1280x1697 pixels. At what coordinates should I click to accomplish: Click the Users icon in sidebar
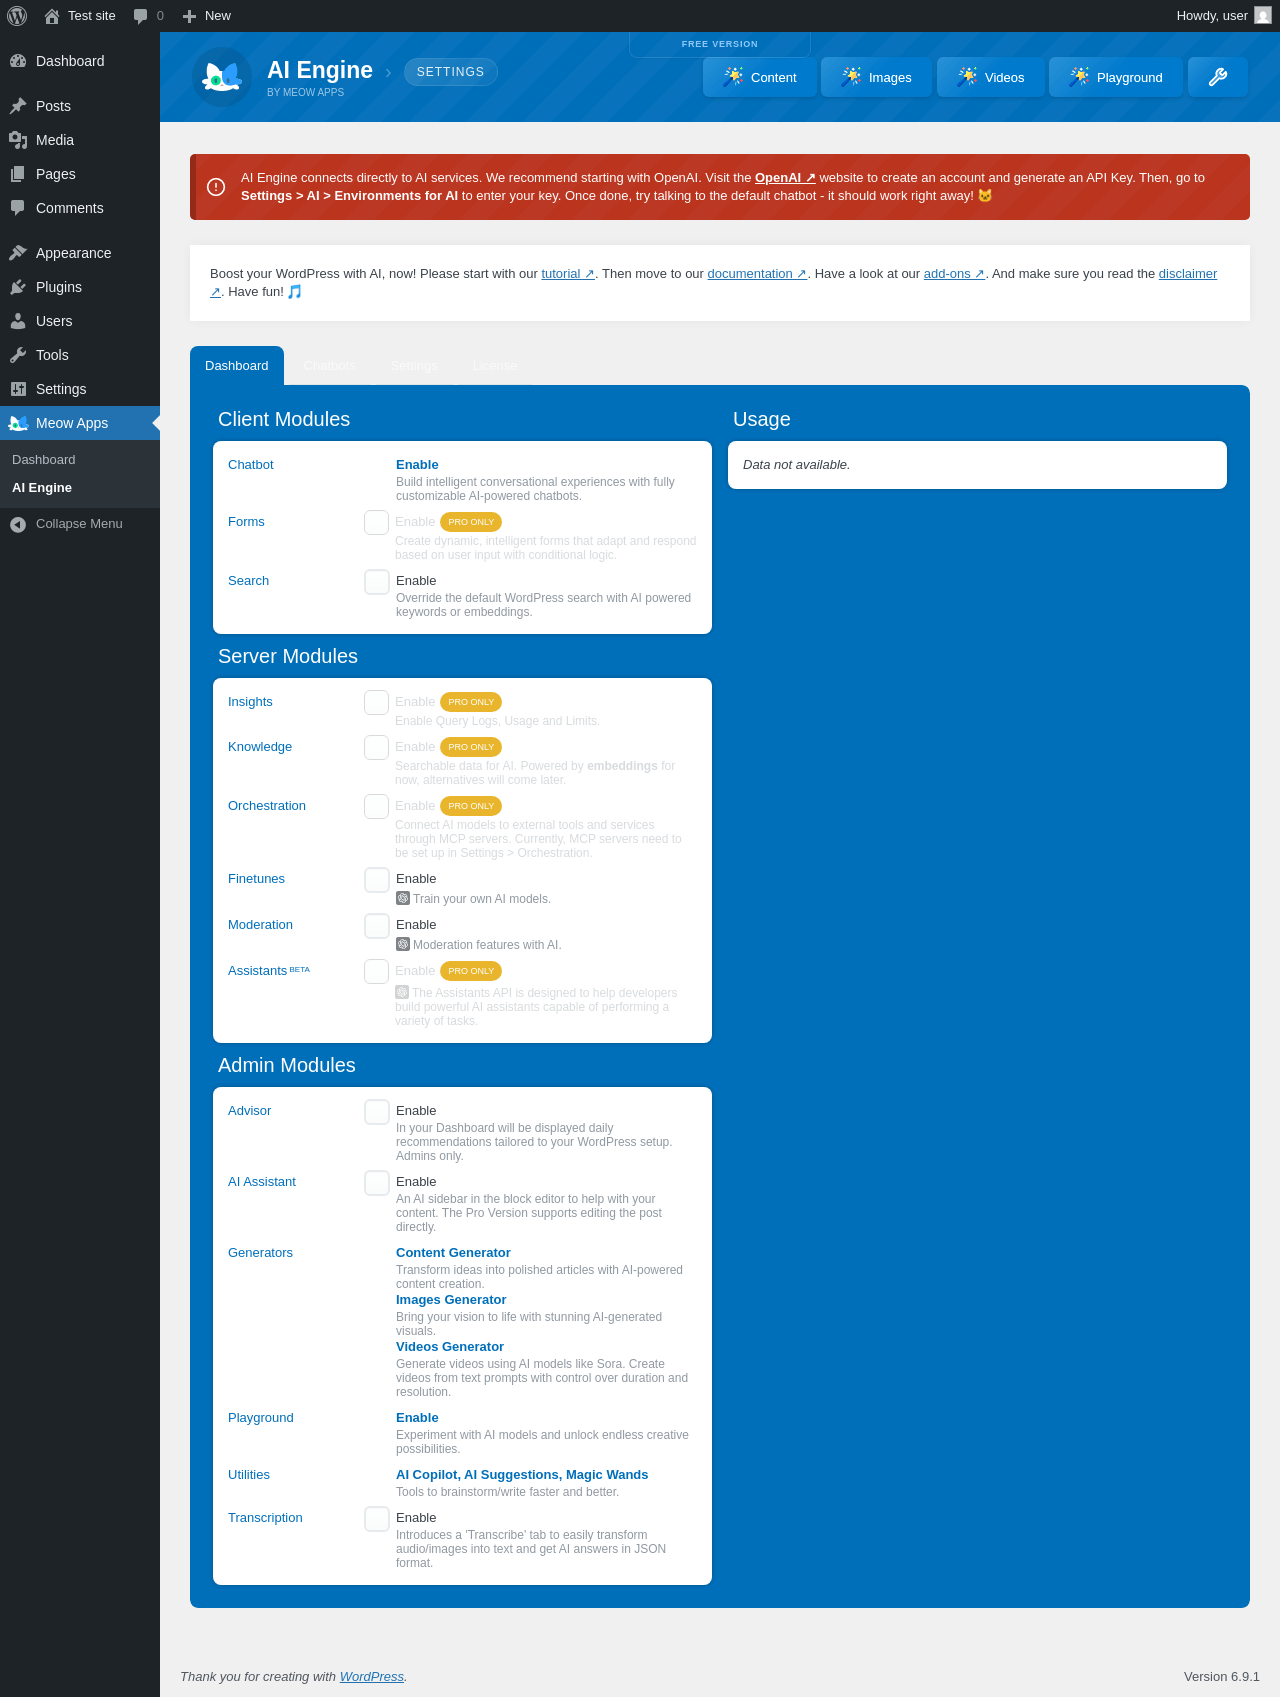click(18, 321)
